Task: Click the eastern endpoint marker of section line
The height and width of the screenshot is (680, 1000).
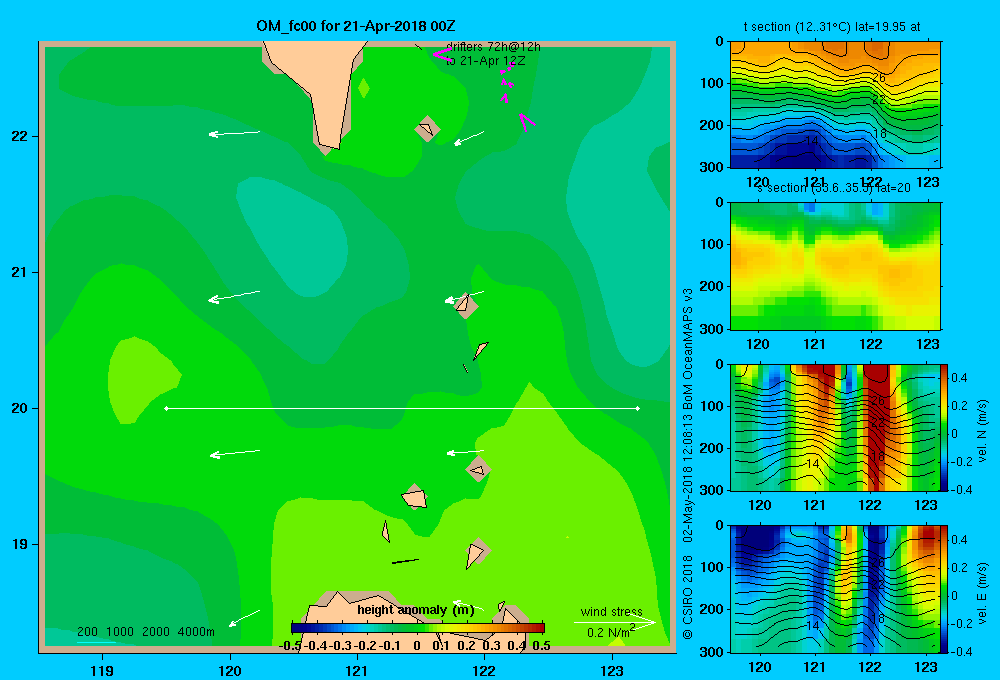Action: point(638,408)
